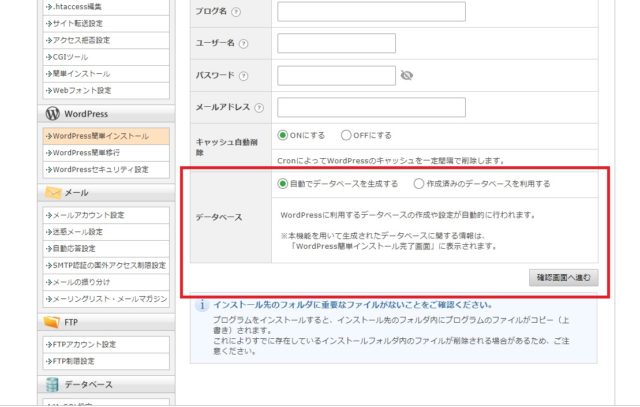Click the help icon beside ブログ名
Screen dimensions: 640x407
pyautogui.click(x=236, y=12)
